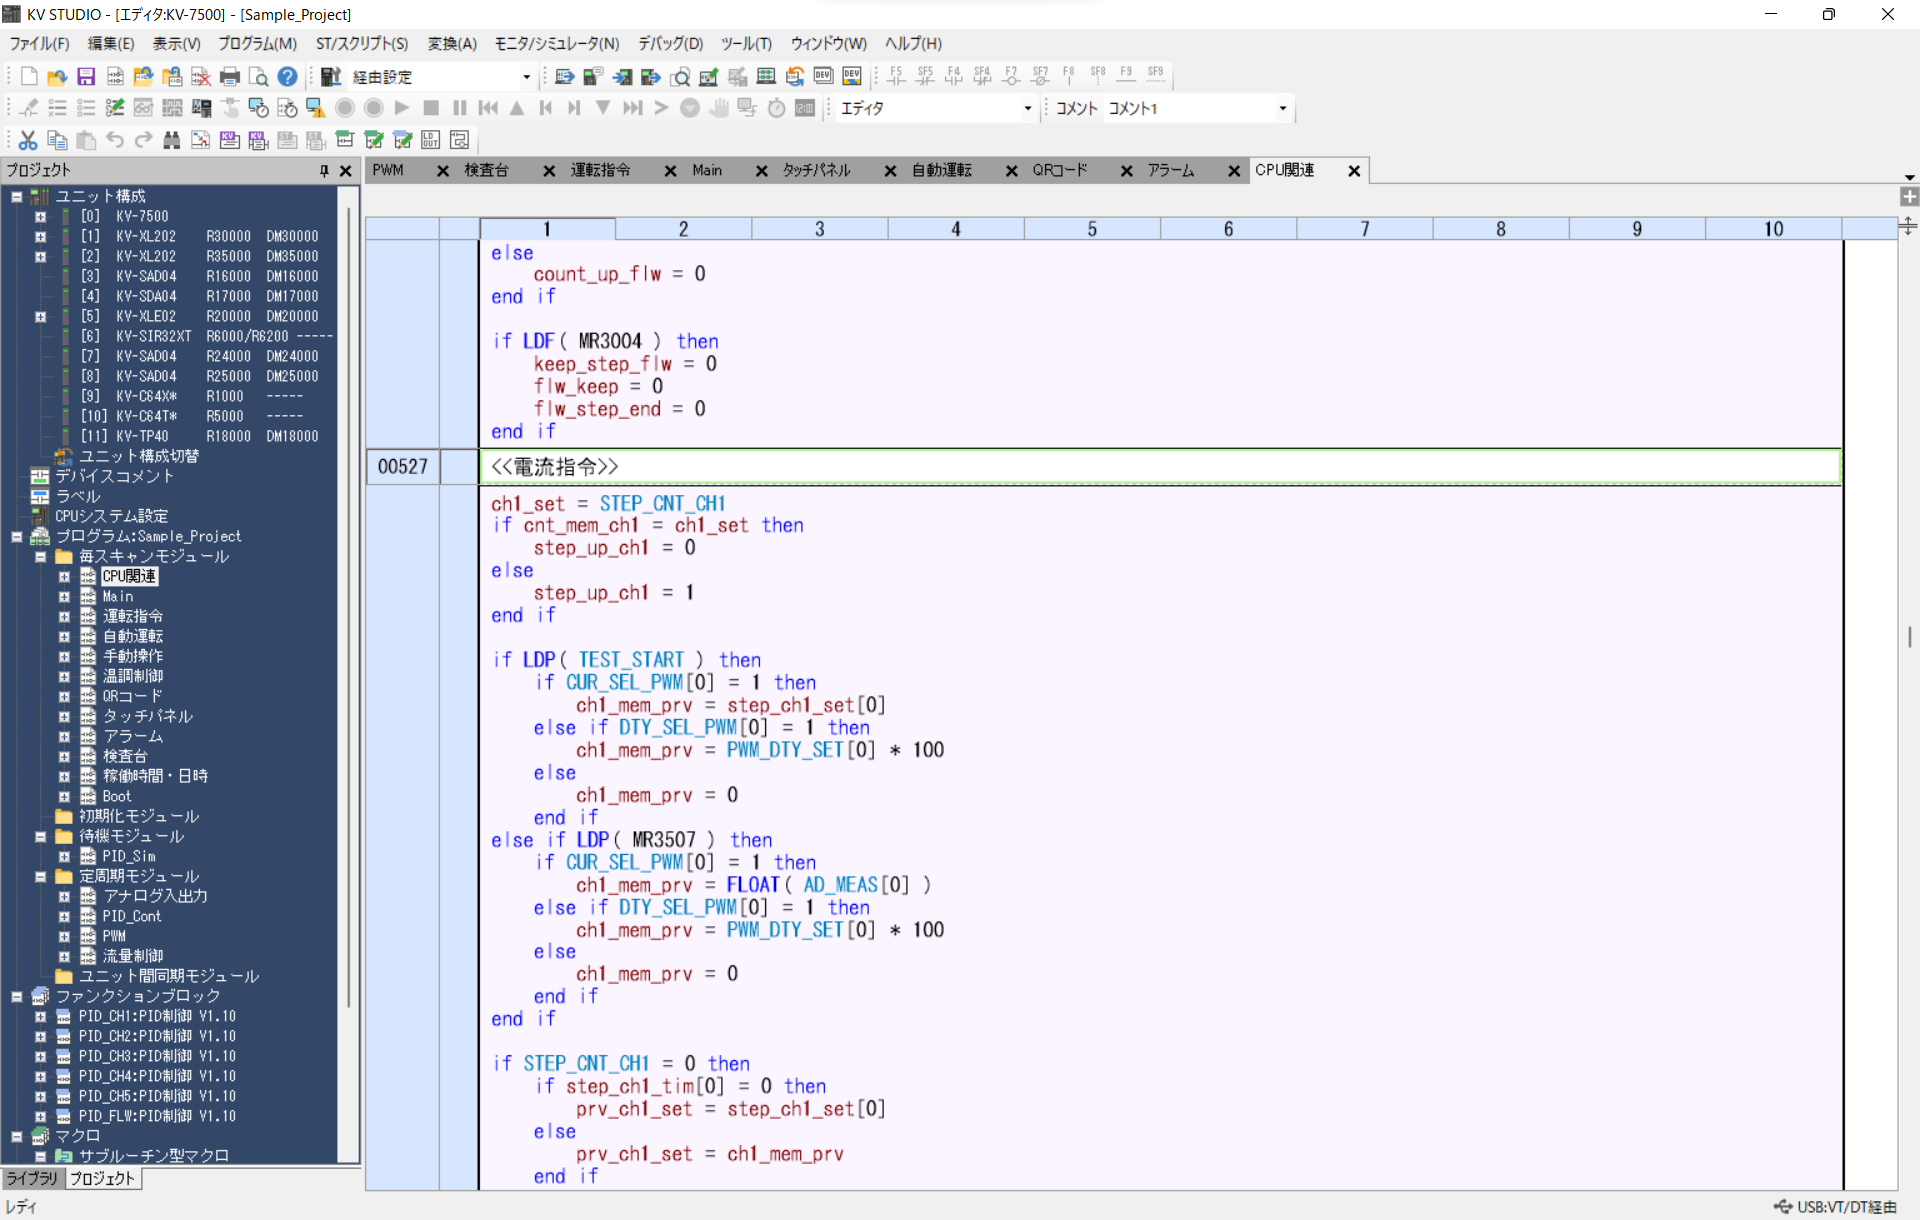Click the Undo arrow icon
This screenshot has height=1220, width=1920.
[x=115, y=140]
